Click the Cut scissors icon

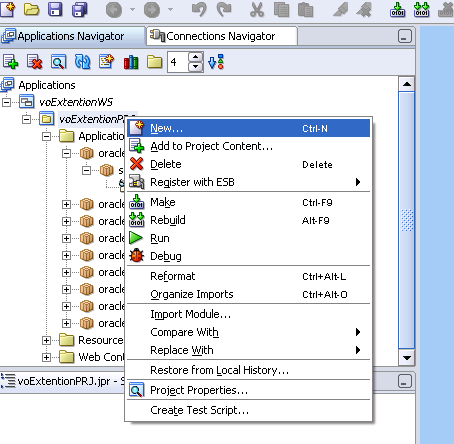pos(257,10)
